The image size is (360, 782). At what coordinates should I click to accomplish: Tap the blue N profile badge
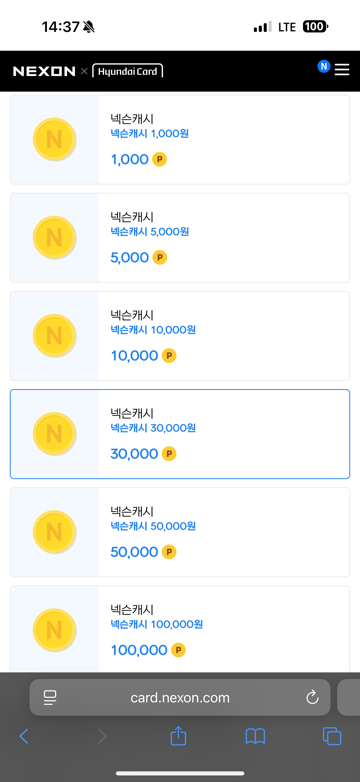coord(324,66)
